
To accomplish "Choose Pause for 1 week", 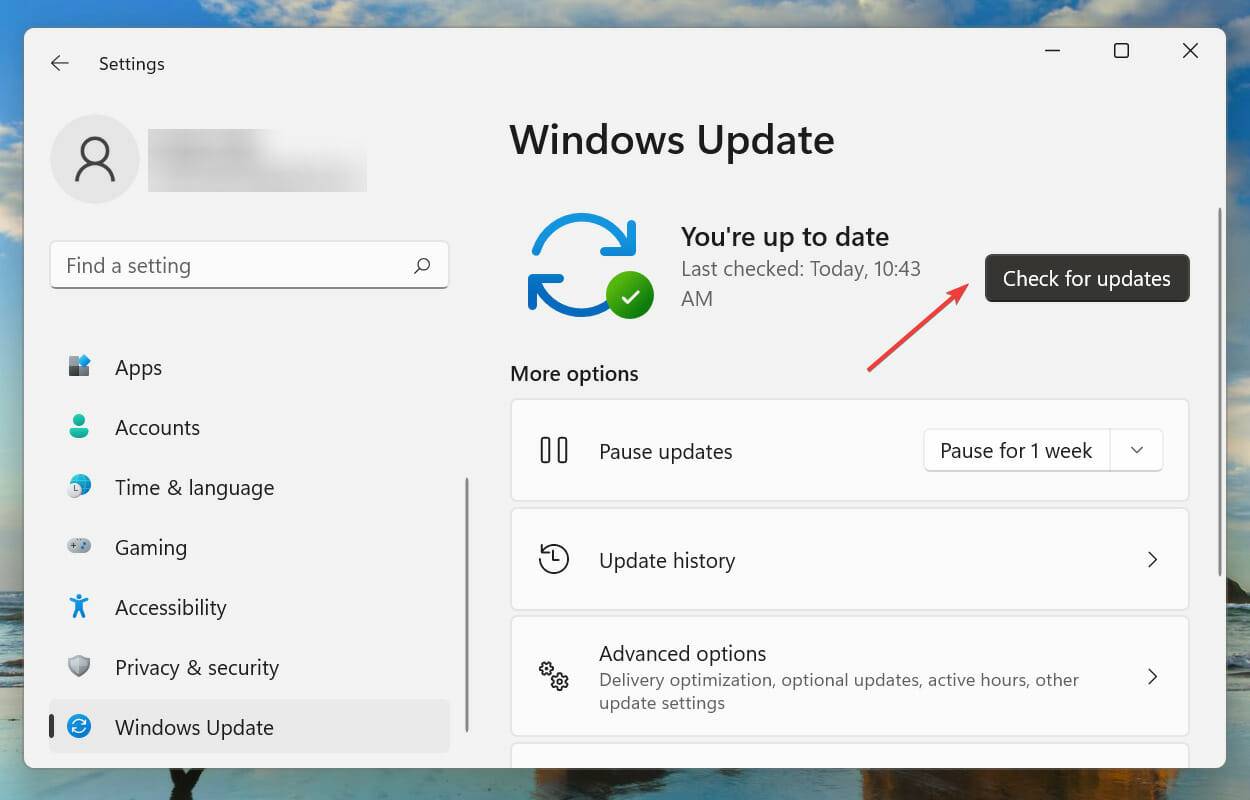I will 1016,450.
